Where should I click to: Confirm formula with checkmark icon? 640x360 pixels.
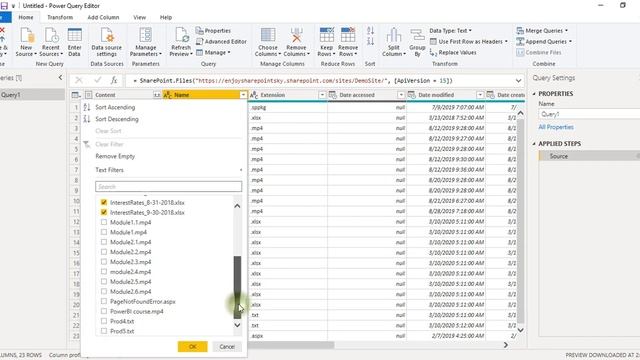tap(97, 80)
